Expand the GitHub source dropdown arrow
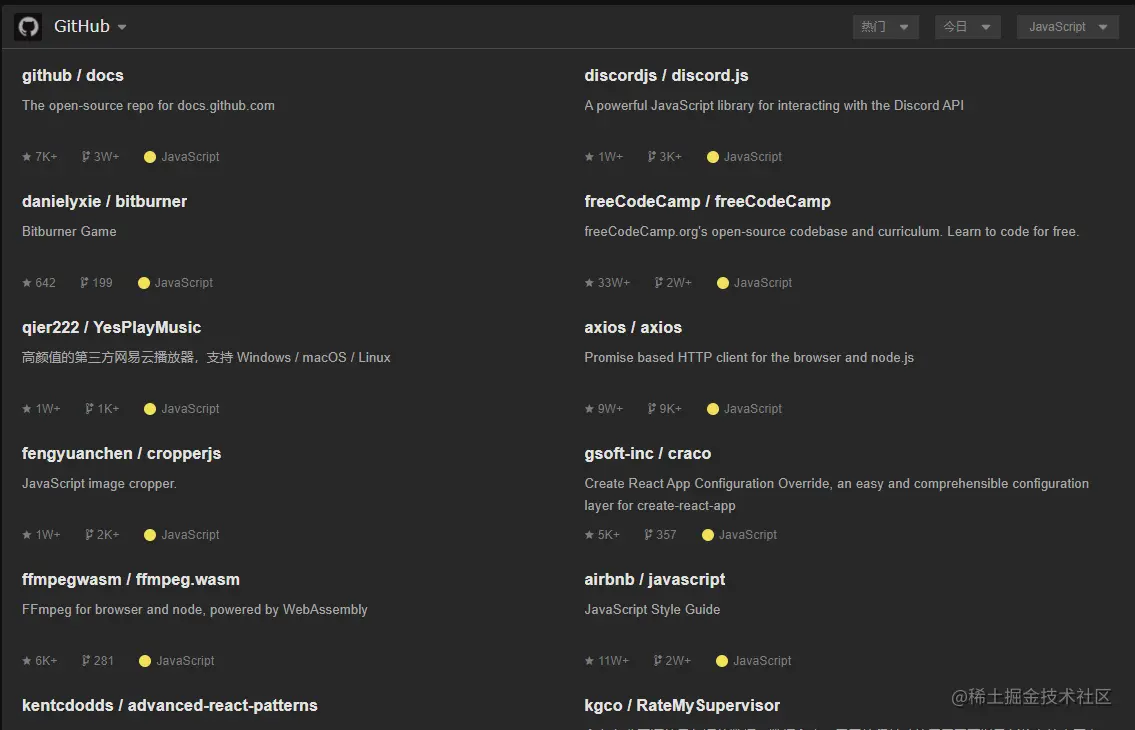 [x=122, y=28]
